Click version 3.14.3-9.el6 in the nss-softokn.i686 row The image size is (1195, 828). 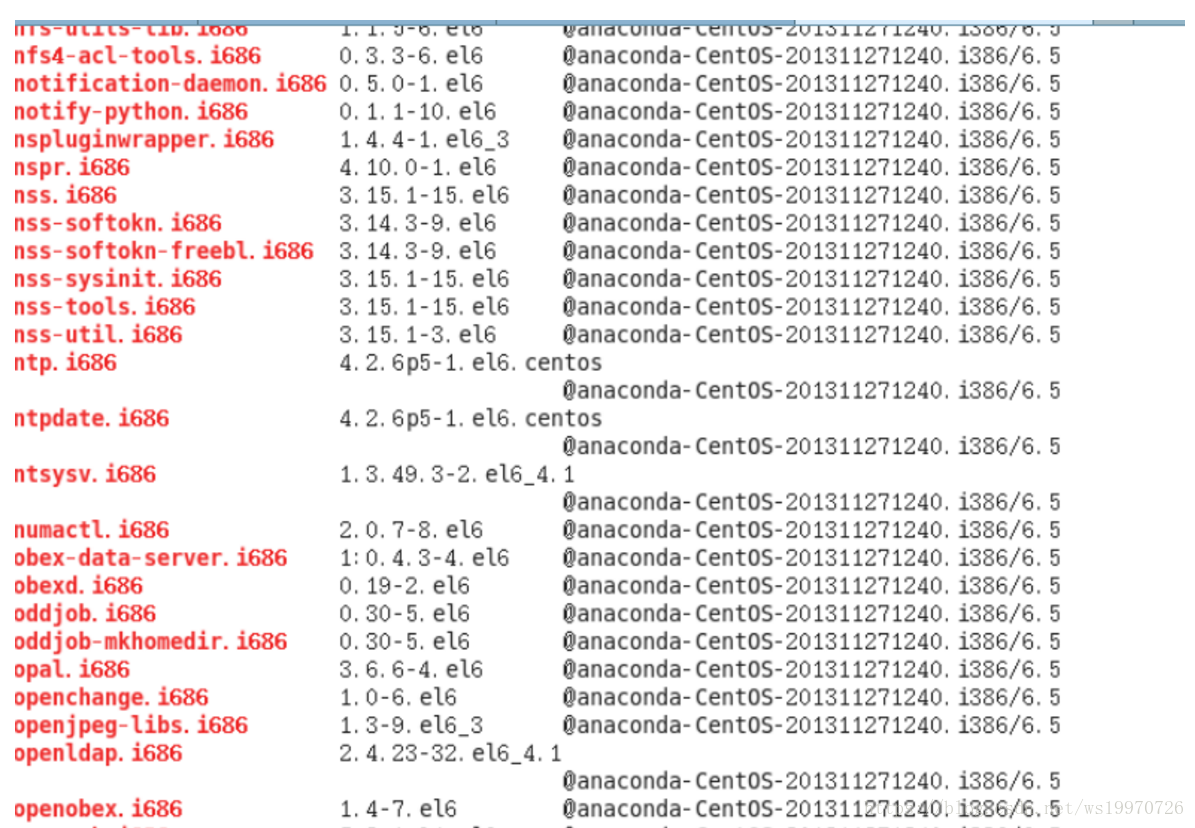point(418,223)
